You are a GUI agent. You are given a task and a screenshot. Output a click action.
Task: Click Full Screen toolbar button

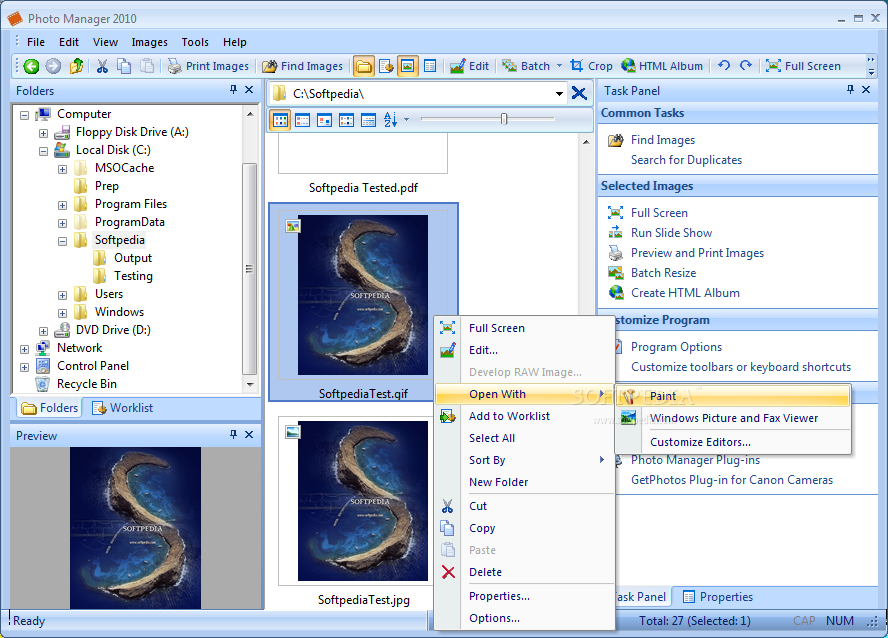point(803,66)
